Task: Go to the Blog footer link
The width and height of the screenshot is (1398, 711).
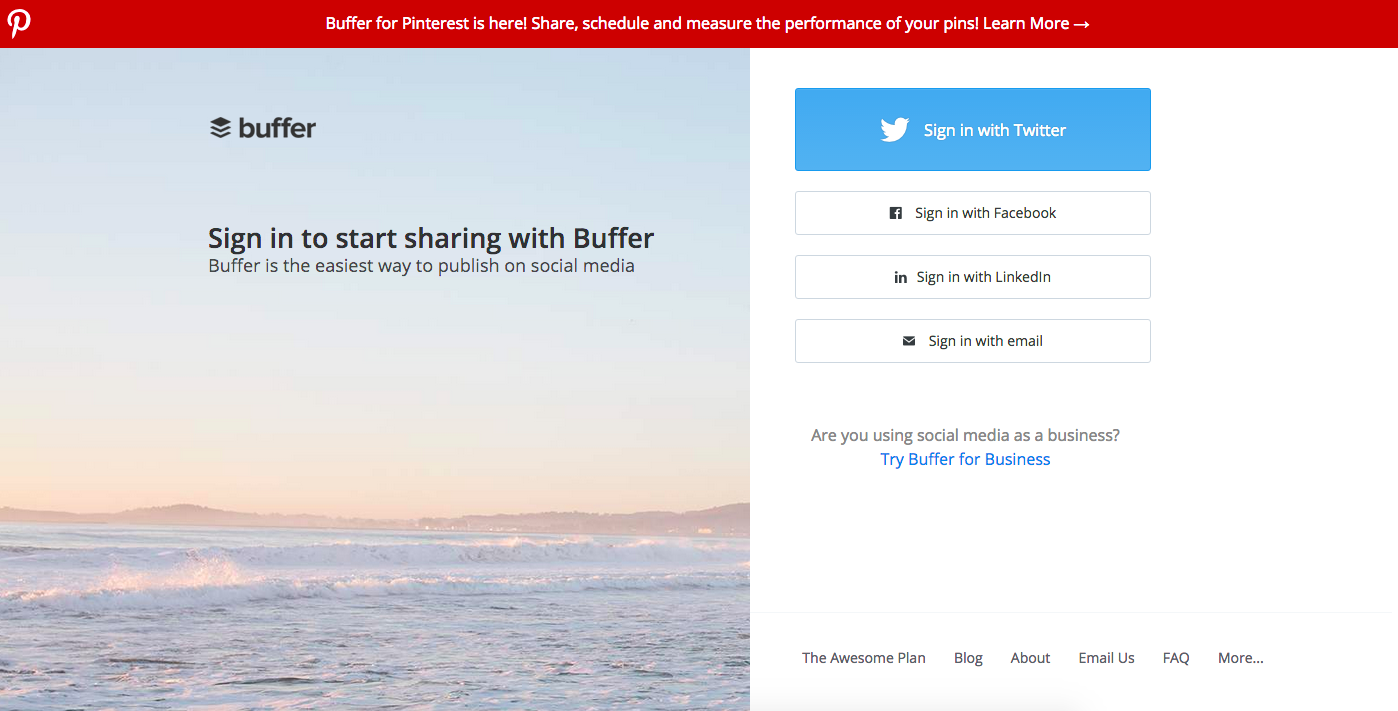Action: [x=968, y=658]
